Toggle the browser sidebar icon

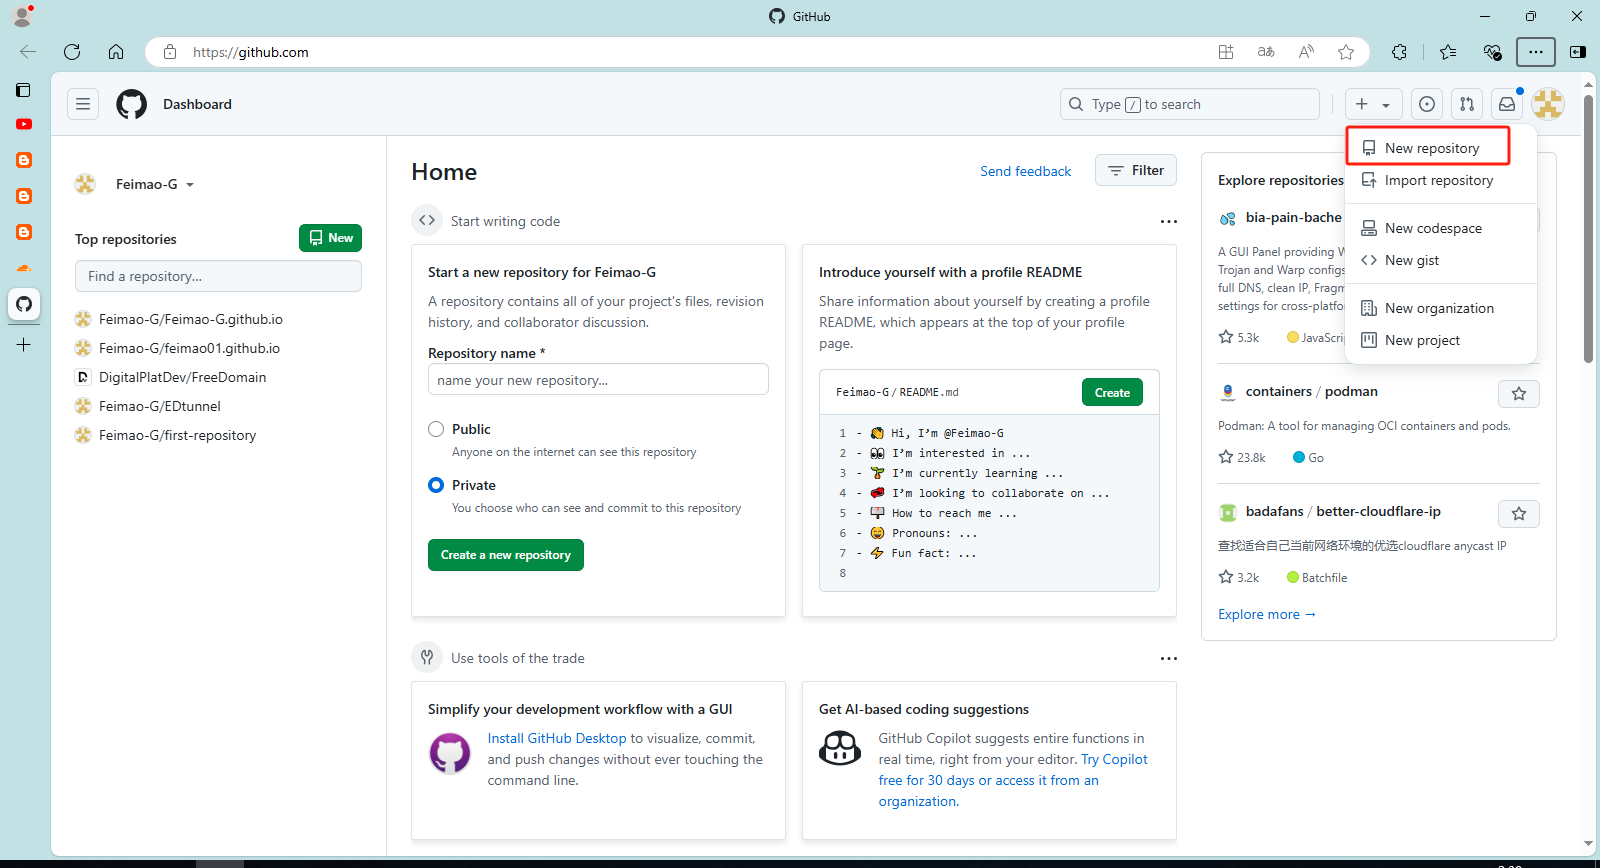(1578, 52)
